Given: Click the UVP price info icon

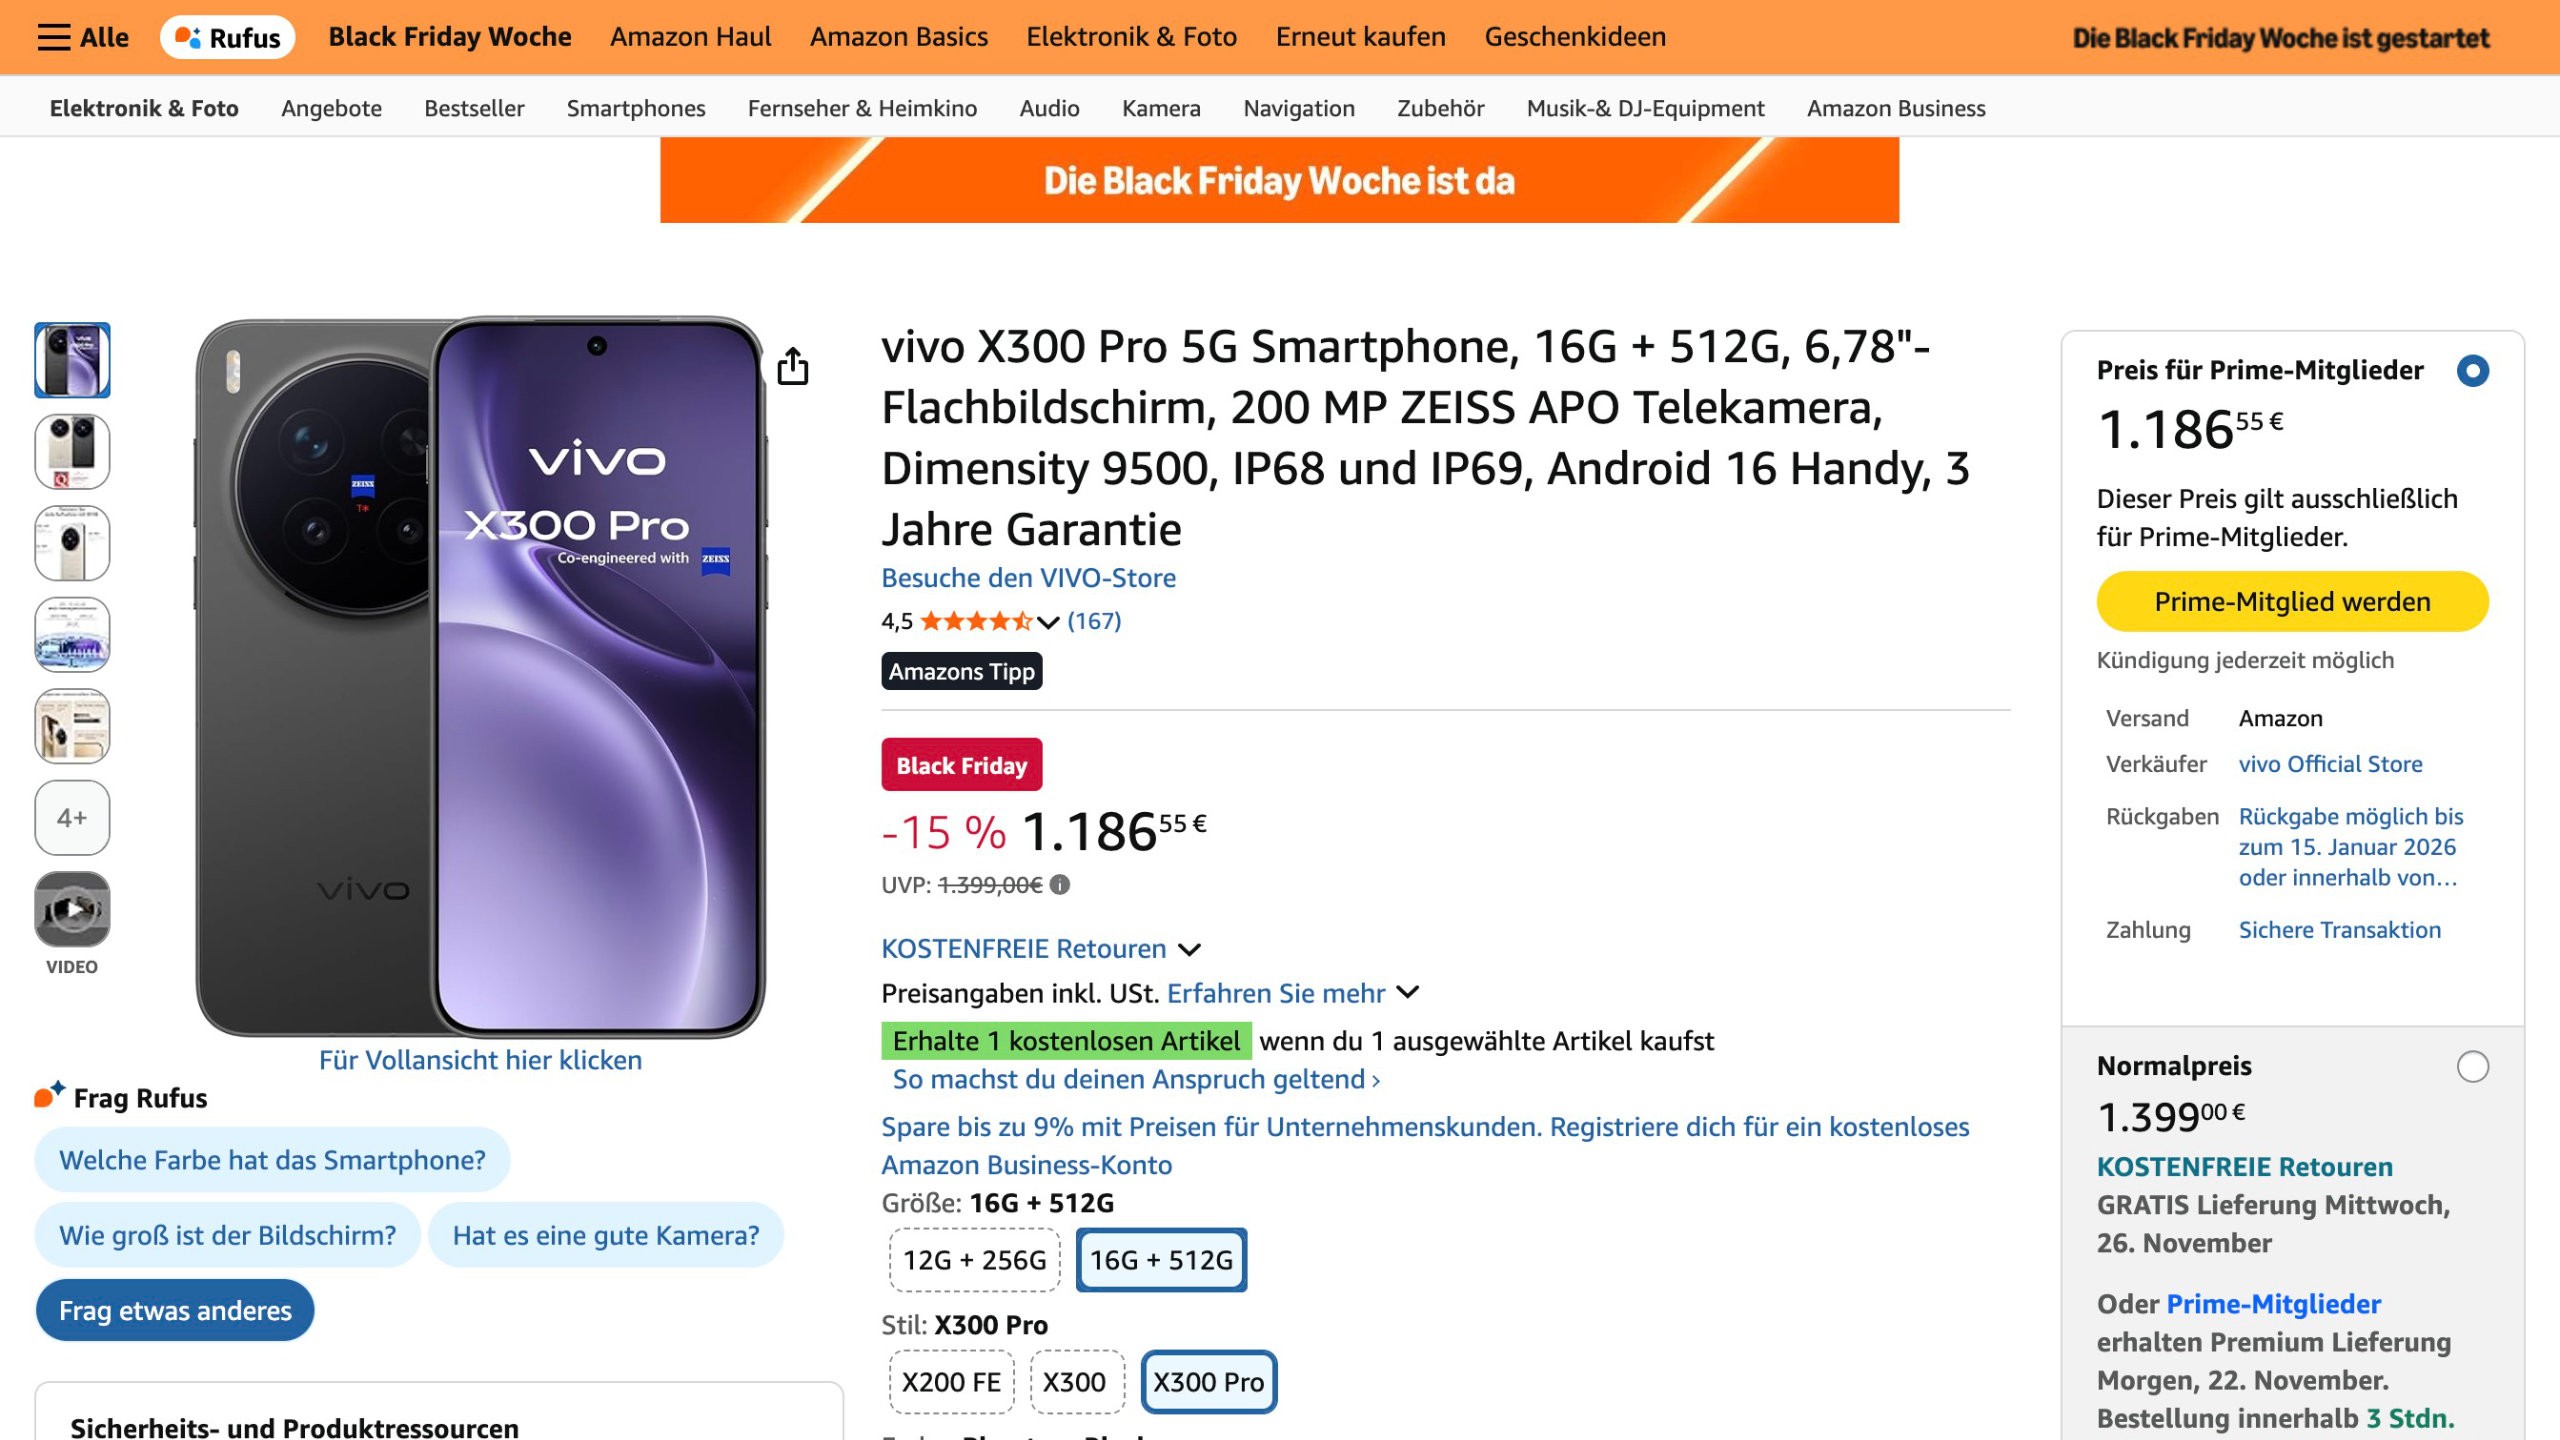Looking at the screenshot, I should [1060, 885].
